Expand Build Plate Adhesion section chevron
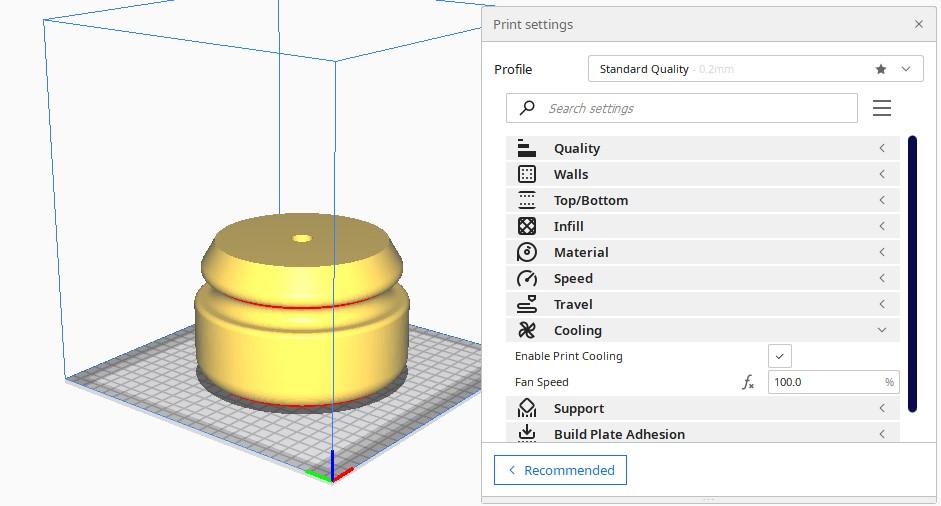This screenshot has height=506, width=941. pyautogui.click(x=882, y=434)
